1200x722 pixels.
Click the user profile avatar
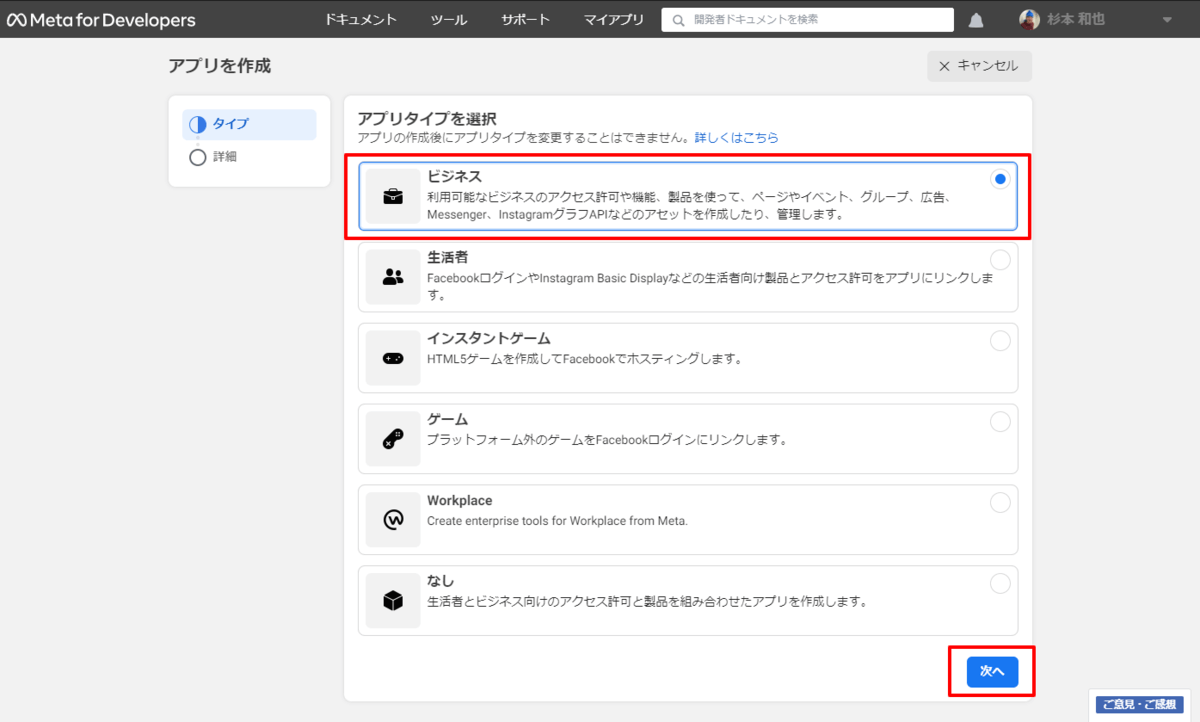click(1029, 19)
